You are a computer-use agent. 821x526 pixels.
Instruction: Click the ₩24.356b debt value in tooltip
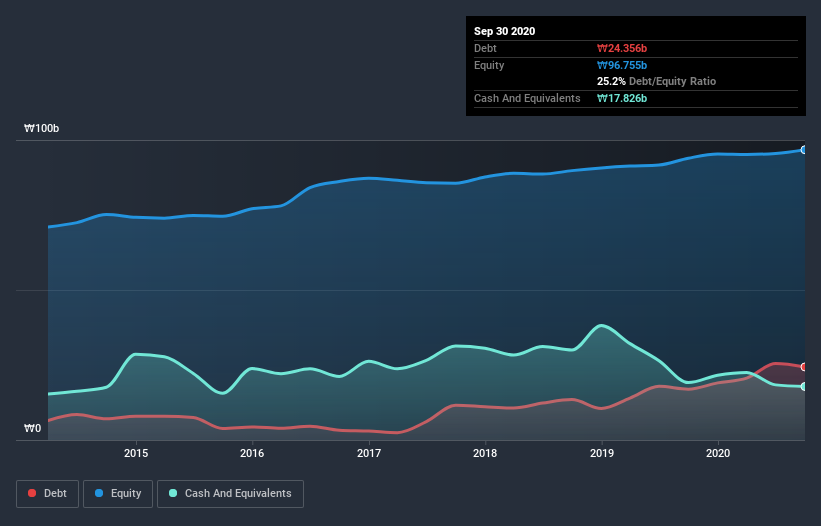pos(622,48)
